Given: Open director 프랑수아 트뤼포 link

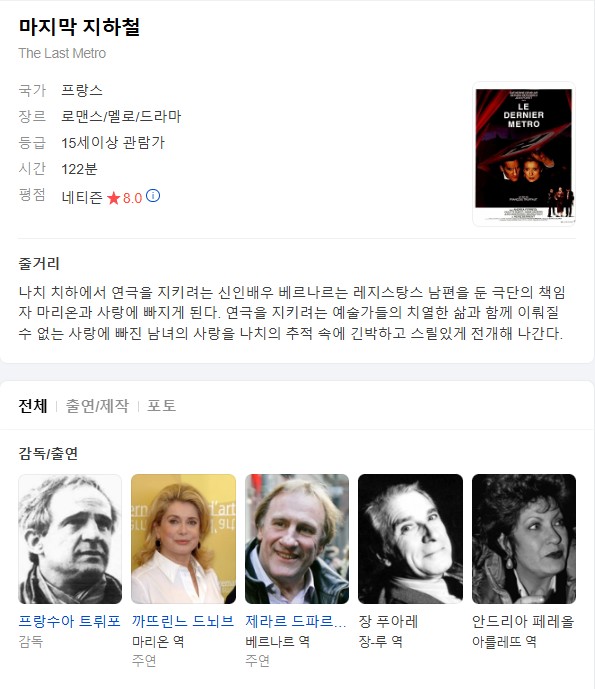Looking at the screenshot, I should click(69, 621).
